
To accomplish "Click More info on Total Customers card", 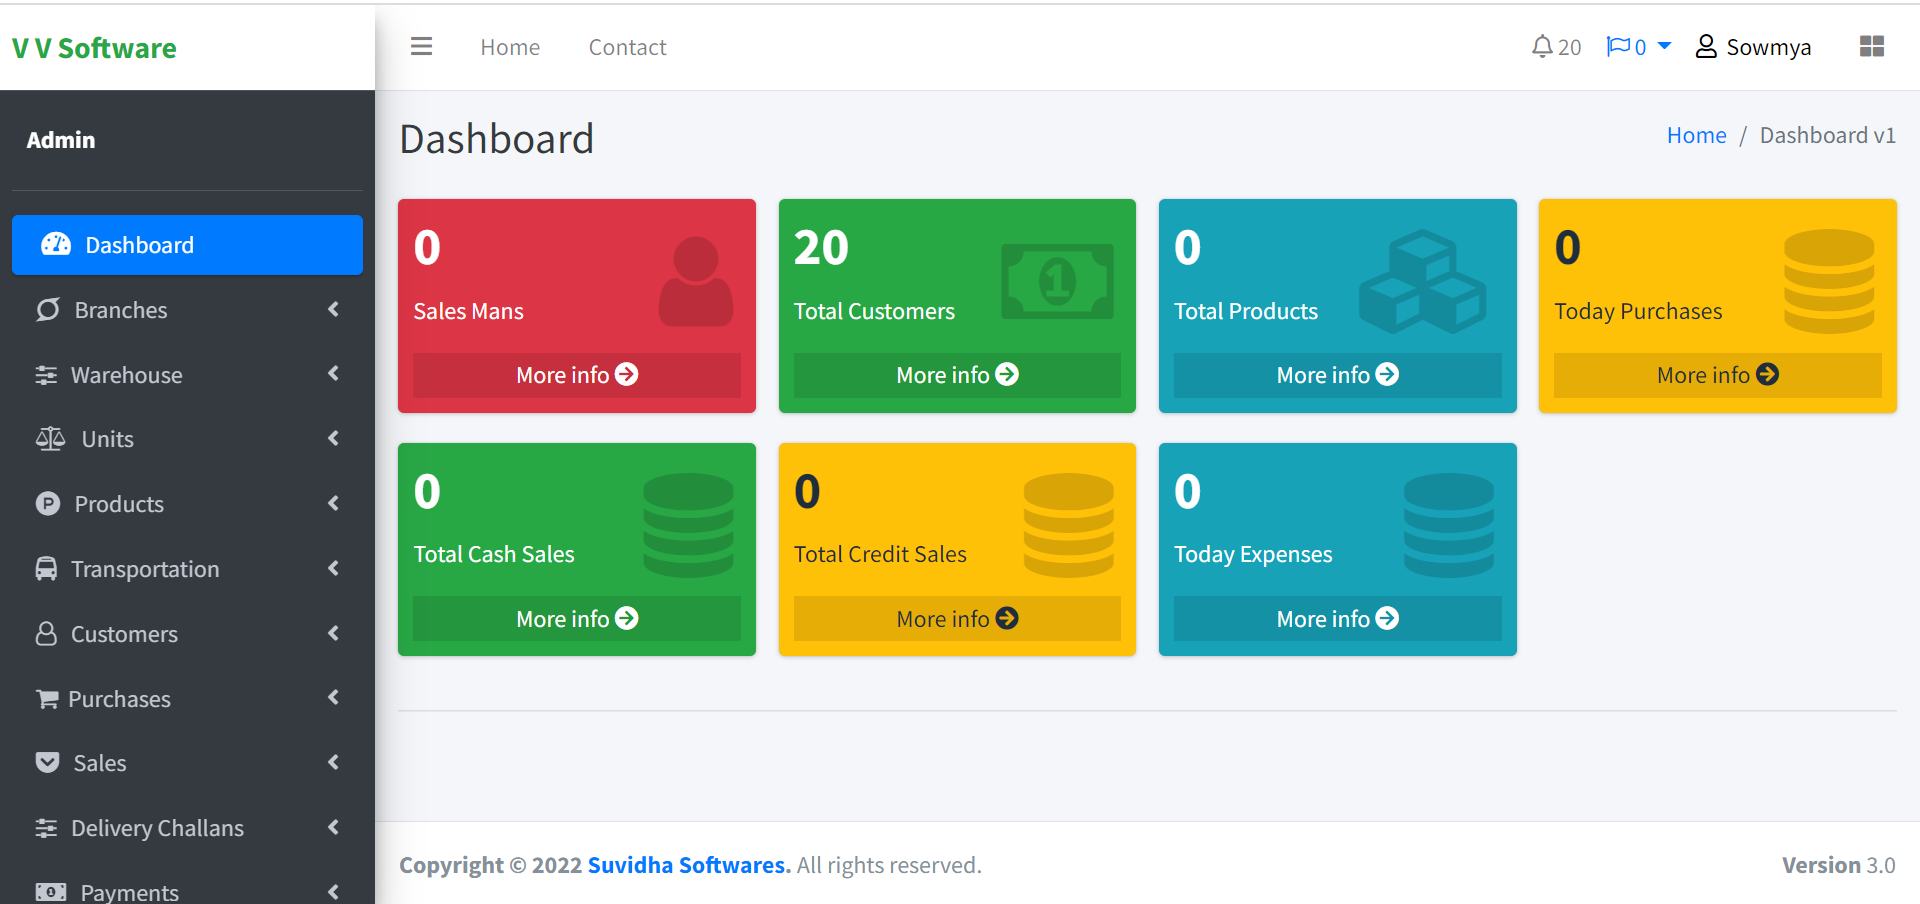I will click(956, 375).
